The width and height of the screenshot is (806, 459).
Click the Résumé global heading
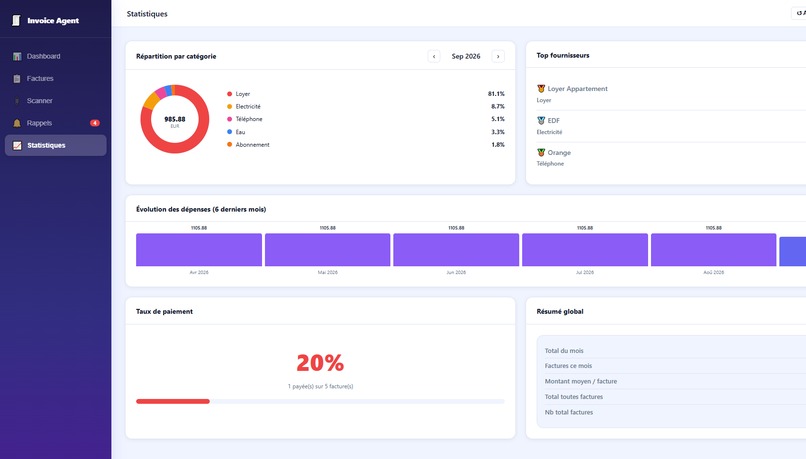[x=560, y=311]
